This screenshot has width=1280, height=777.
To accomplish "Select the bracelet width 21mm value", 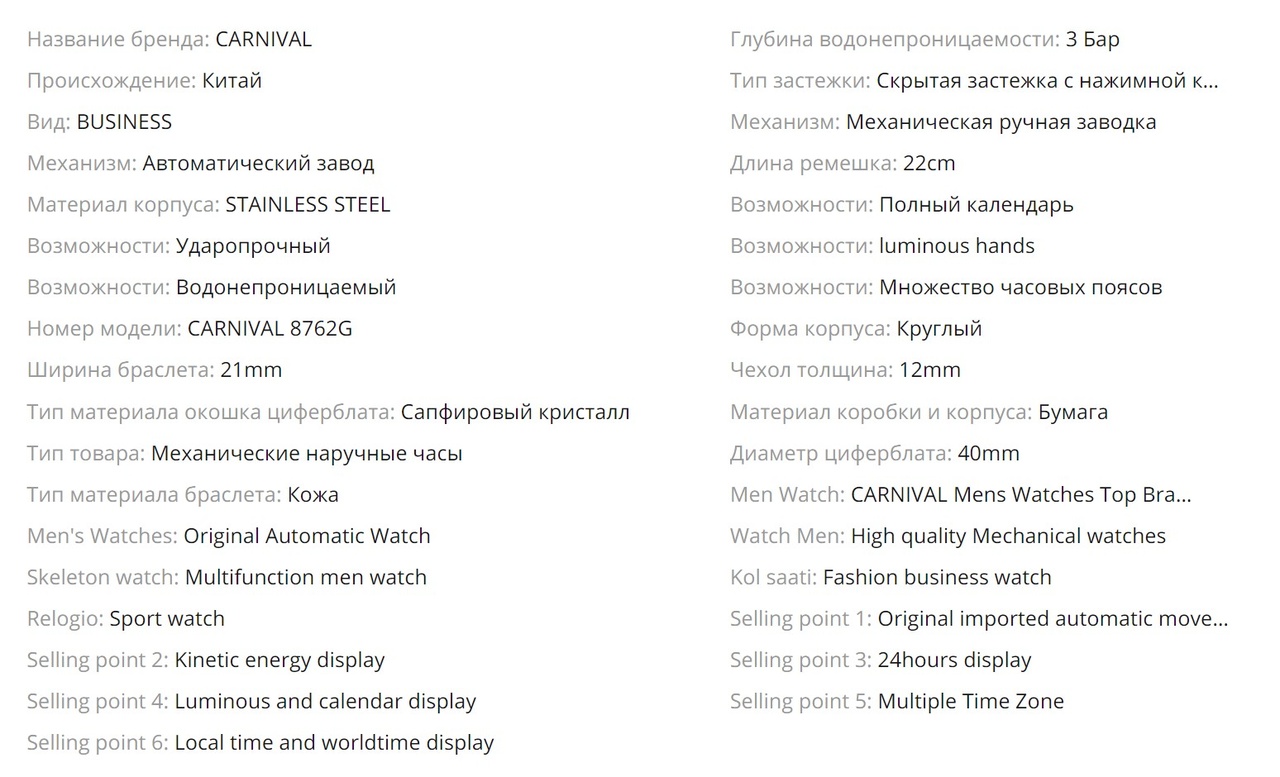I will [x=252, y=370].
